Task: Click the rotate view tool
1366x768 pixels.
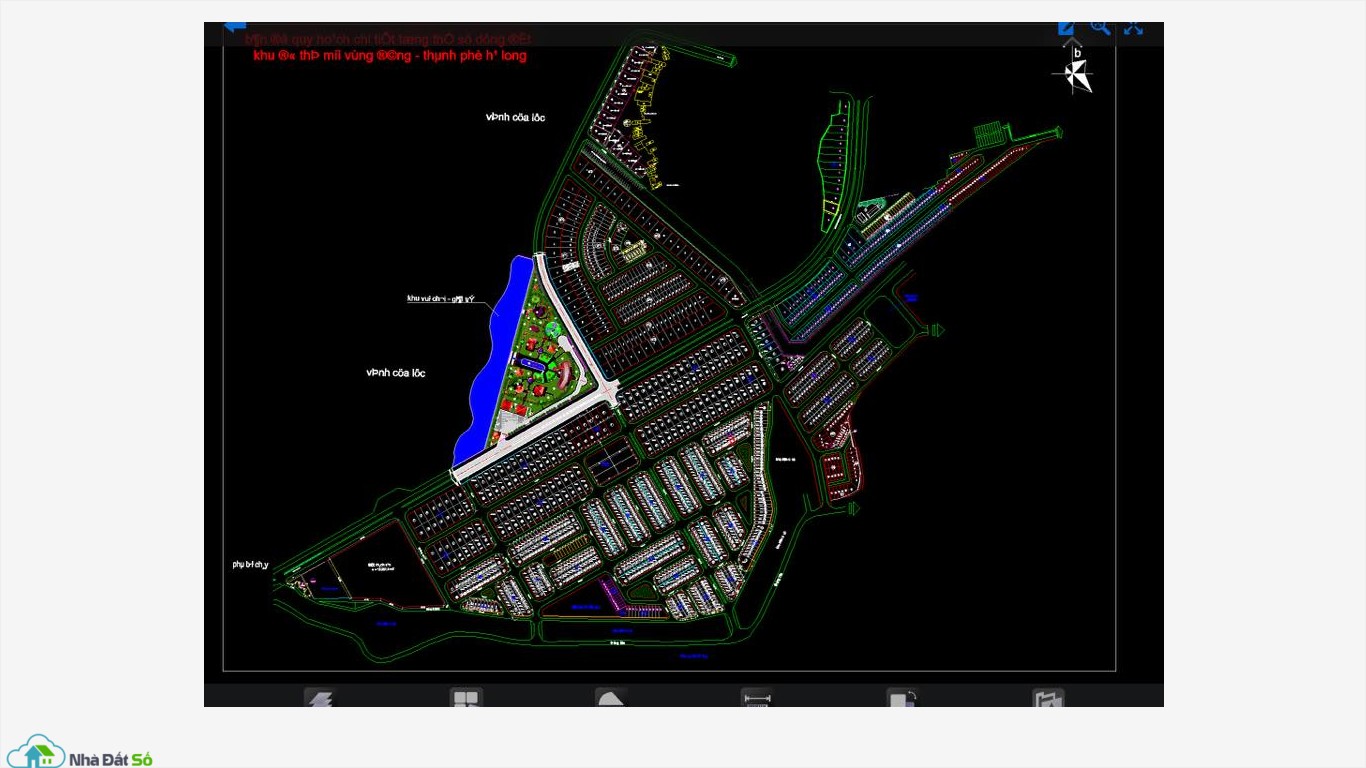Action: (x=902, y=698)
